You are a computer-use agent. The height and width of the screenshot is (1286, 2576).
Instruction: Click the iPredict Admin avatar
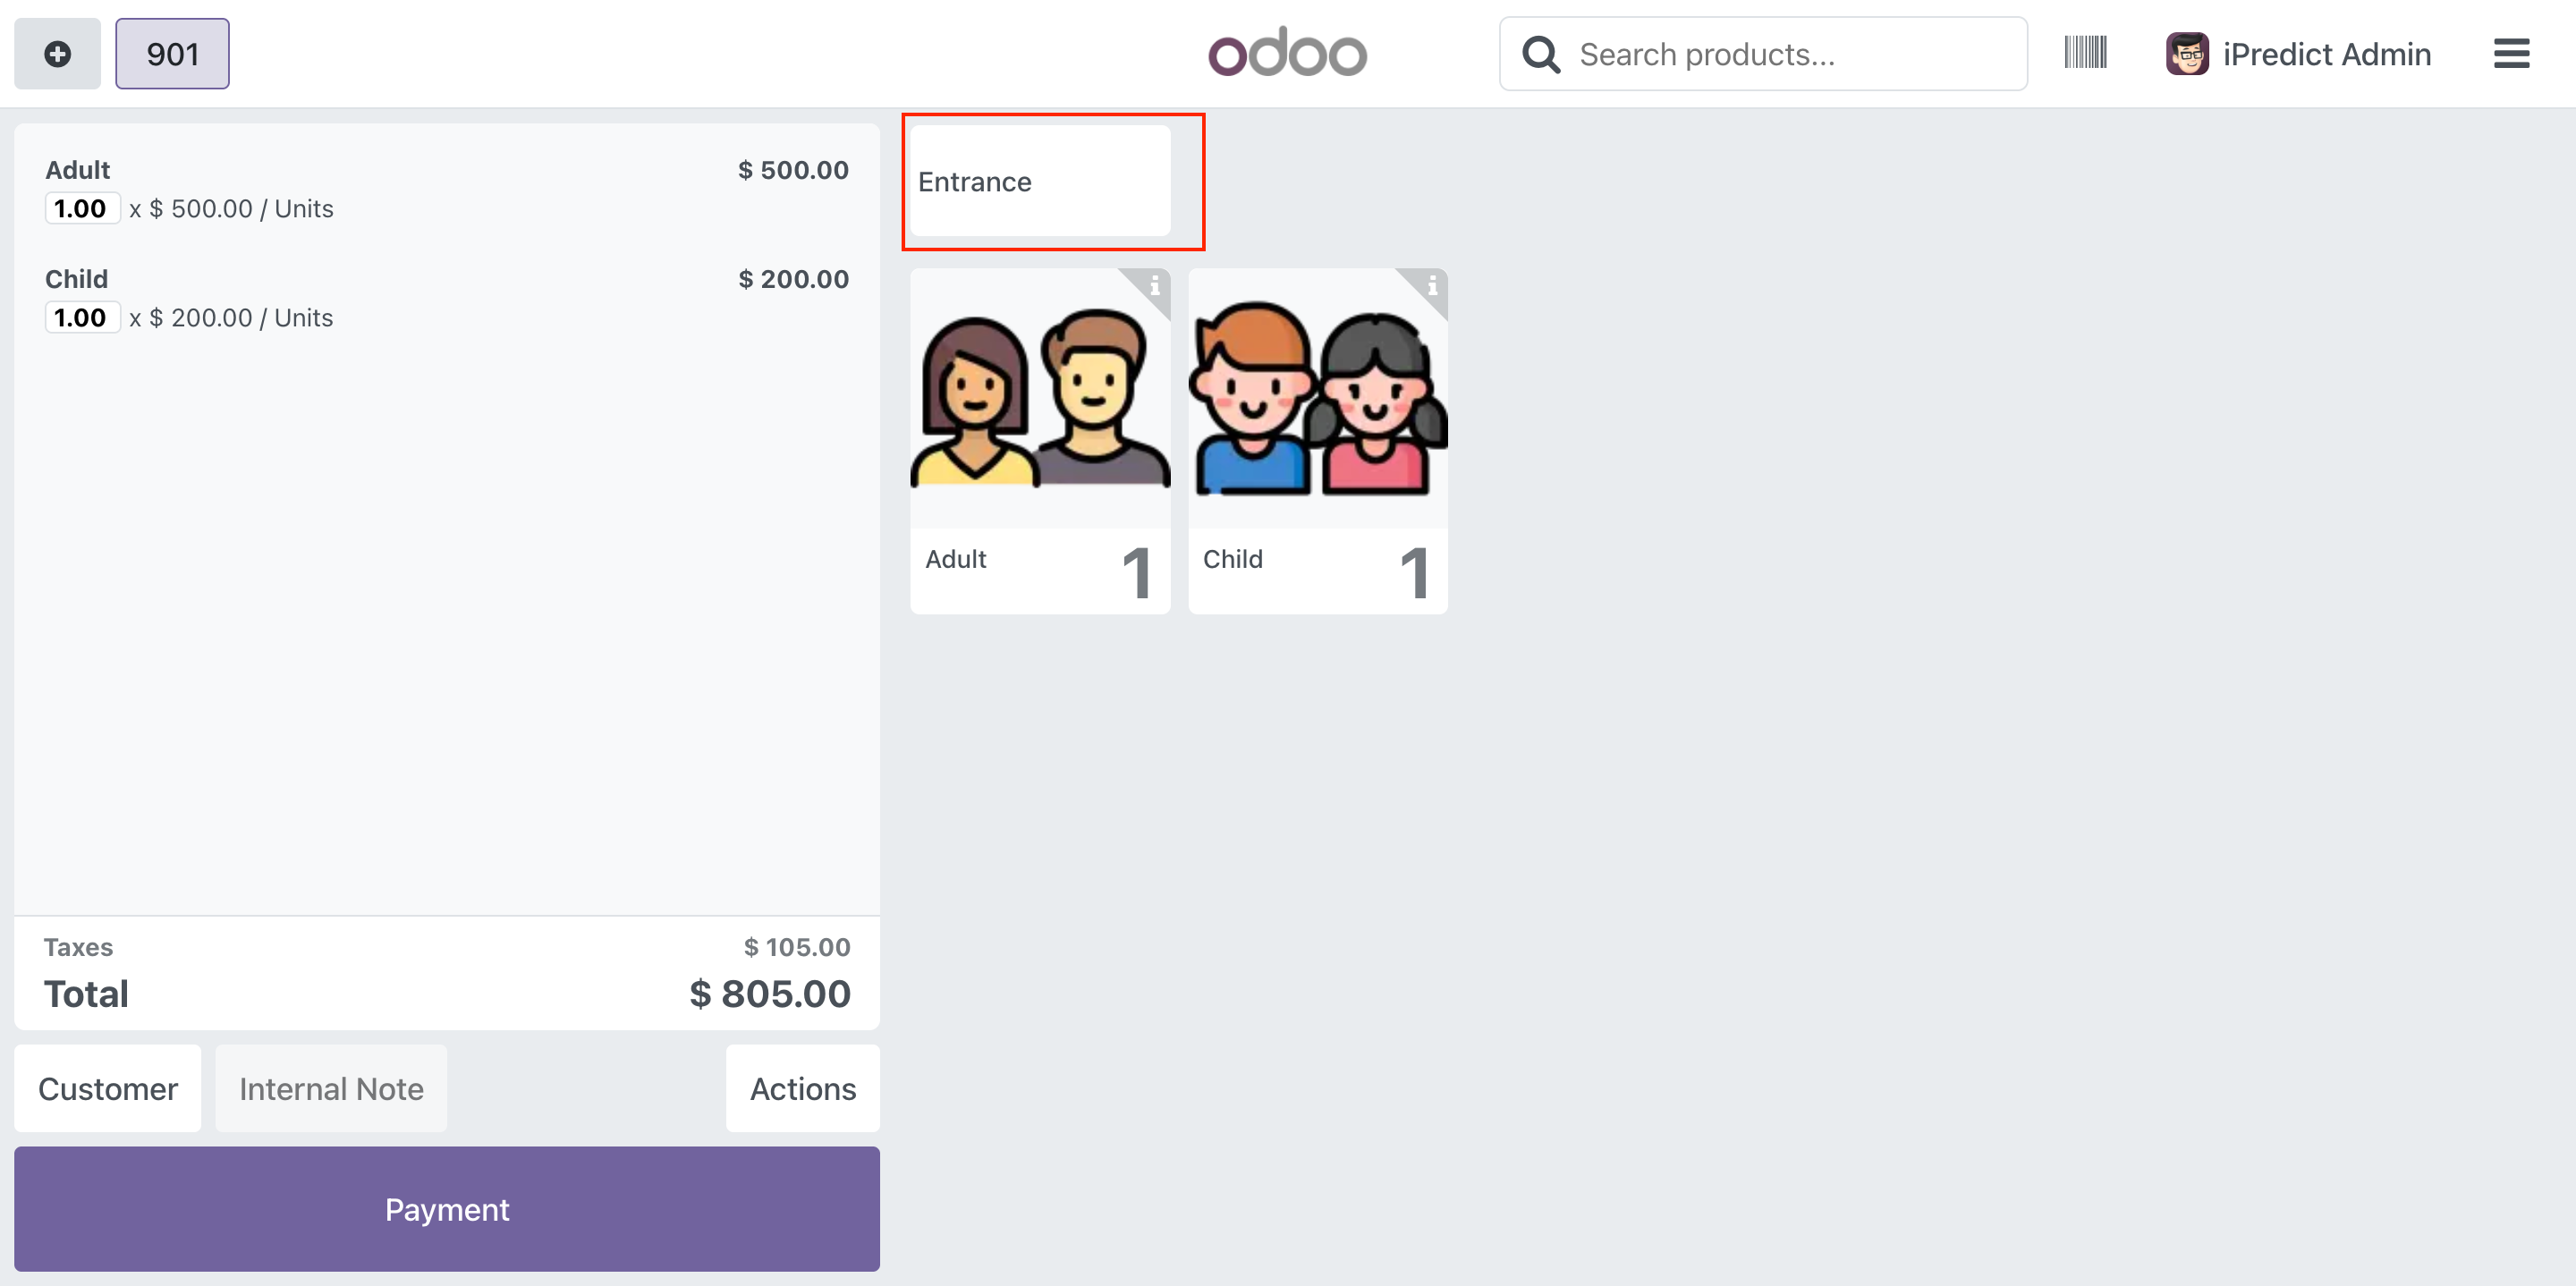(2187, 54)
